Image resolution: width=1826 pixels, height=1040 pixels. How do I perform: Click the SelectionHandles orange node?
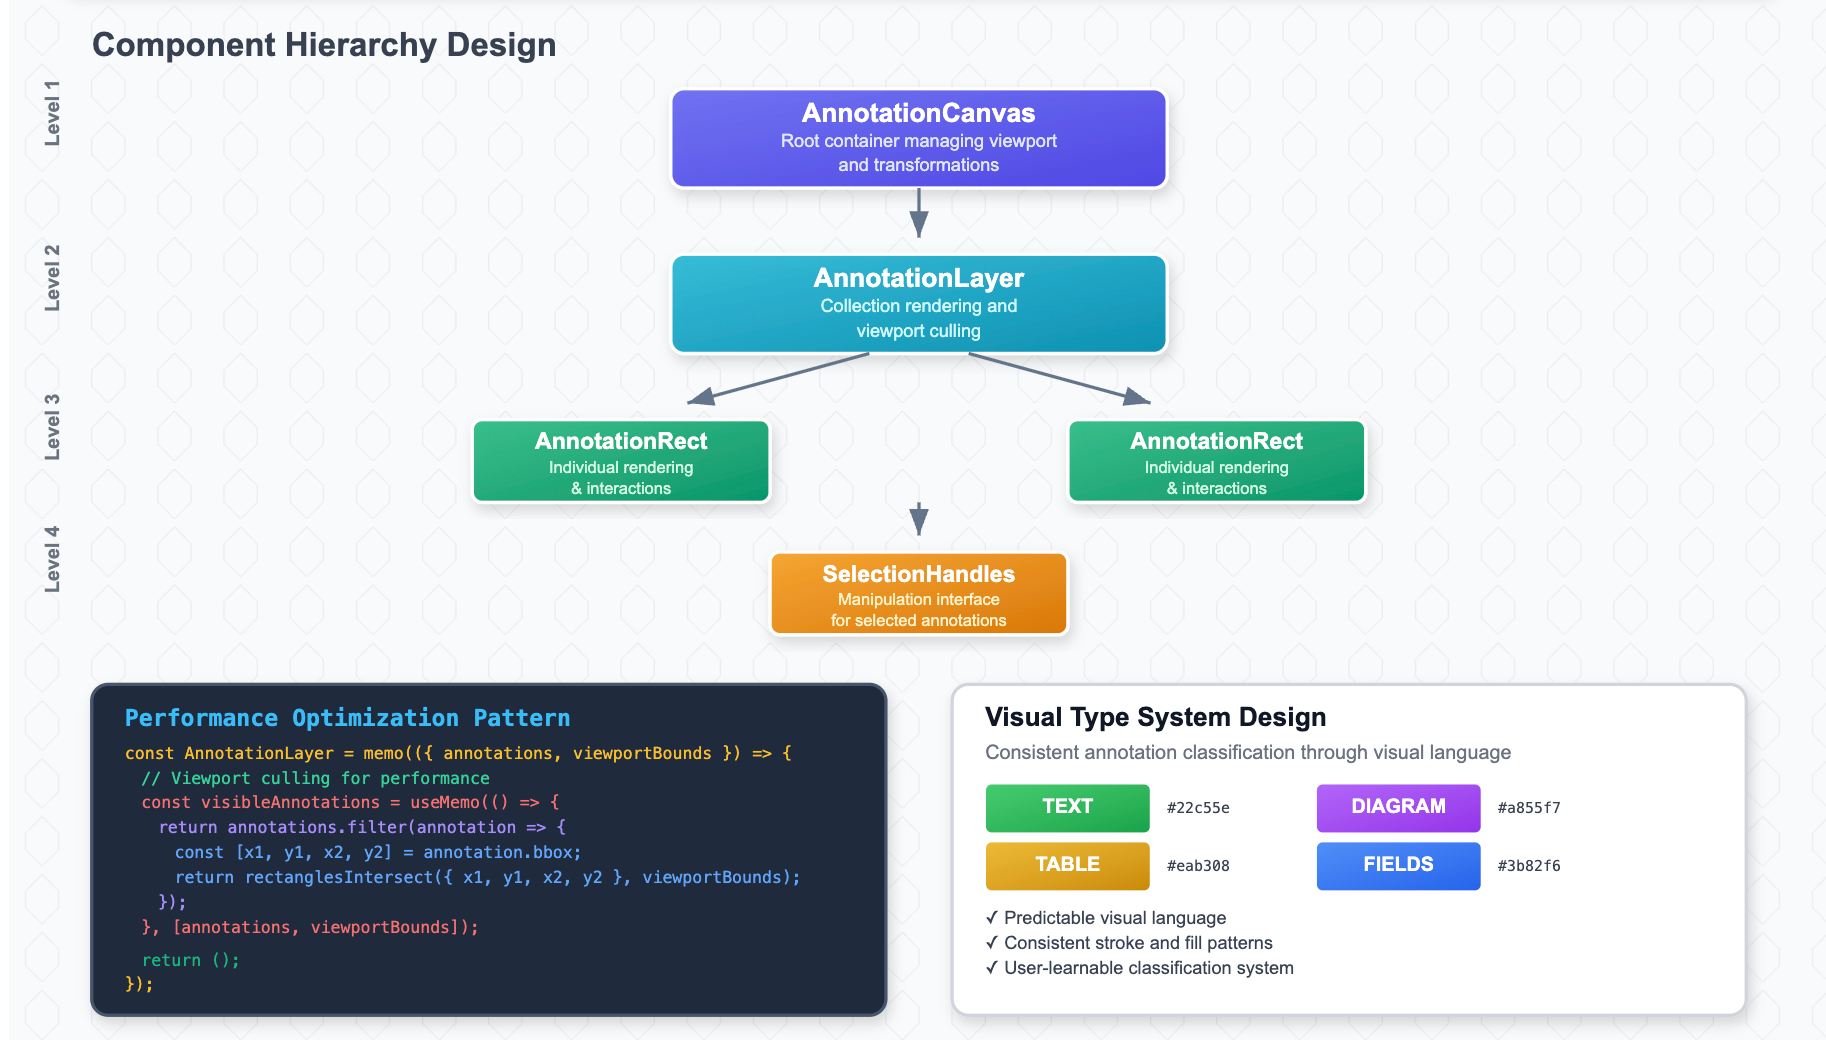918,594
